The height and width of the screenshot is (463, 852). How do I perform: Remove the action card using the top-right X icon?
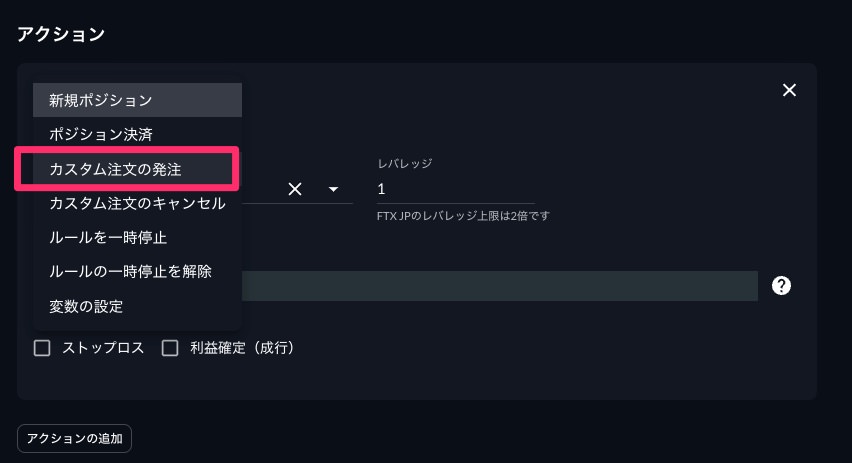[x=789, y=90]
